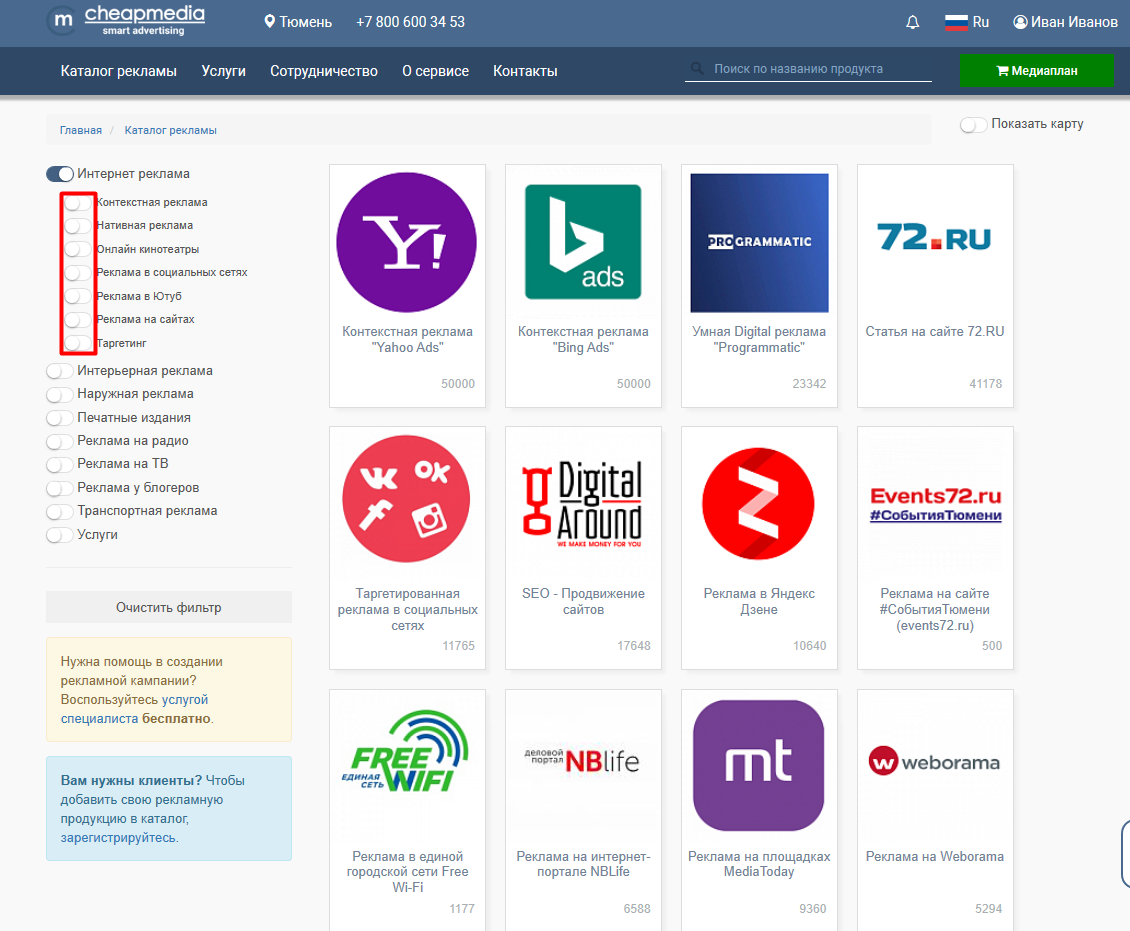Click the user avatar icon for Иван Иванов
This screenshot has height=931, width=1130.
point(1020,22)
